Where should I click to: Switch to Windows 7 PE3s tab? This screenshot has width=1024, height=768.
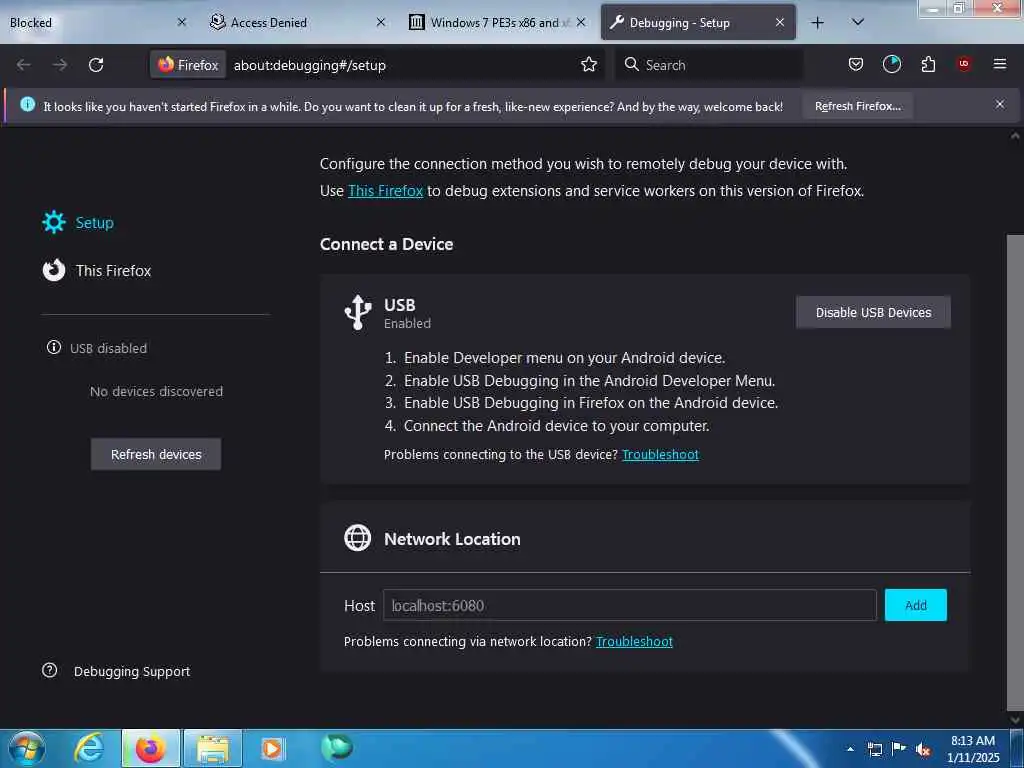(x=496, y=23)
